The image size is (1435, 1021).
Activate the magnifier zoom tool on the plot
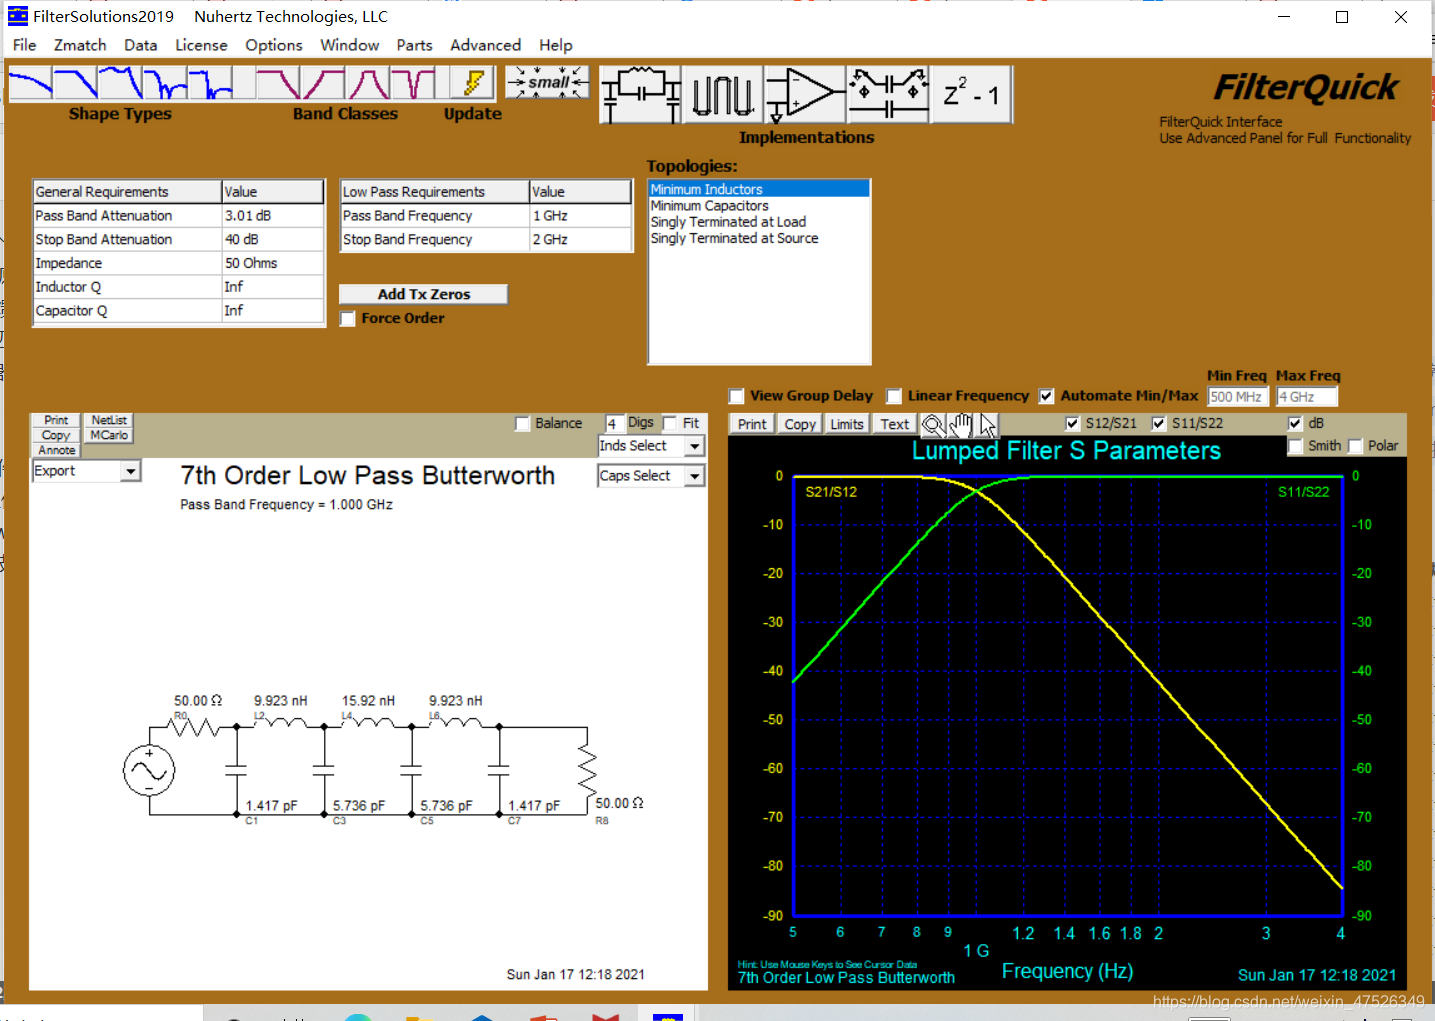pos(934,424)
